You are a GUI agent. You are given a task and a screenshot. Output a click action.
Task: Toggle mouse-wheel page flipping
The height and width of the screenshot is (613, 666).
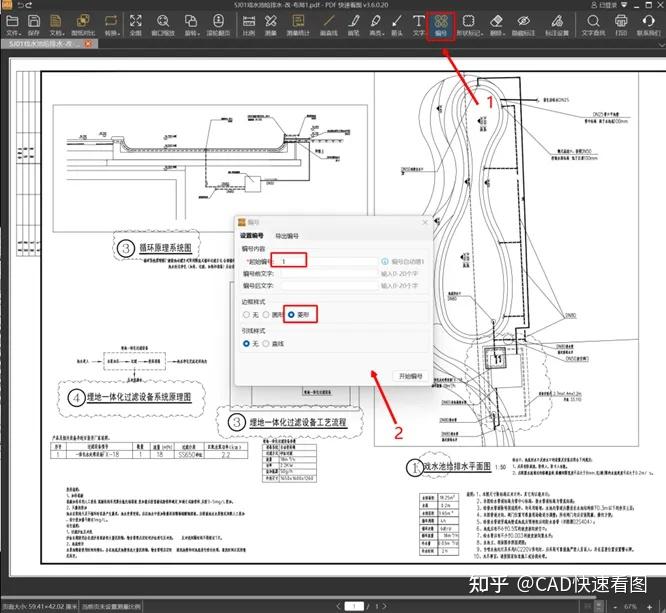click(218, 25)
